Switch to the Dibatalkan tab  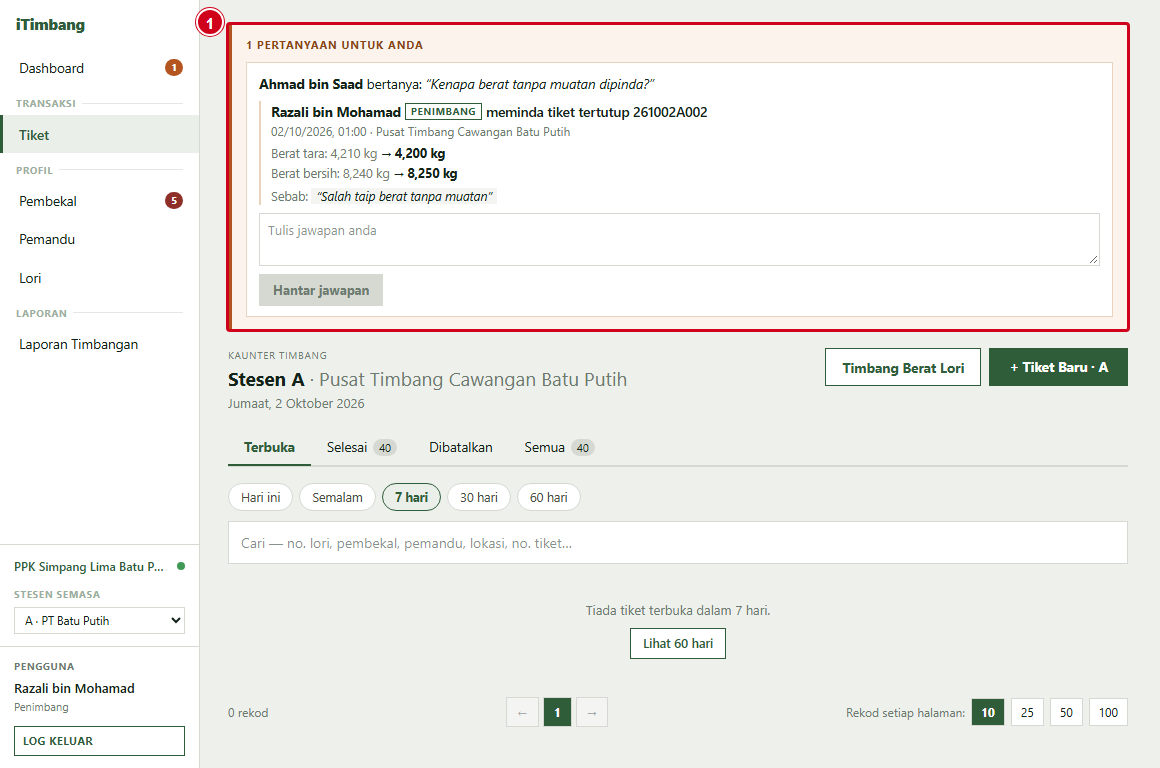pyautogui.click(x=461, y=448)
